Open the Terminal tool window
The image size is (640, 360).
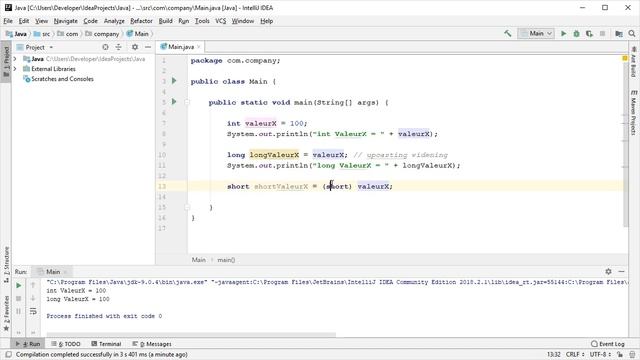click(x=106, y=344)
